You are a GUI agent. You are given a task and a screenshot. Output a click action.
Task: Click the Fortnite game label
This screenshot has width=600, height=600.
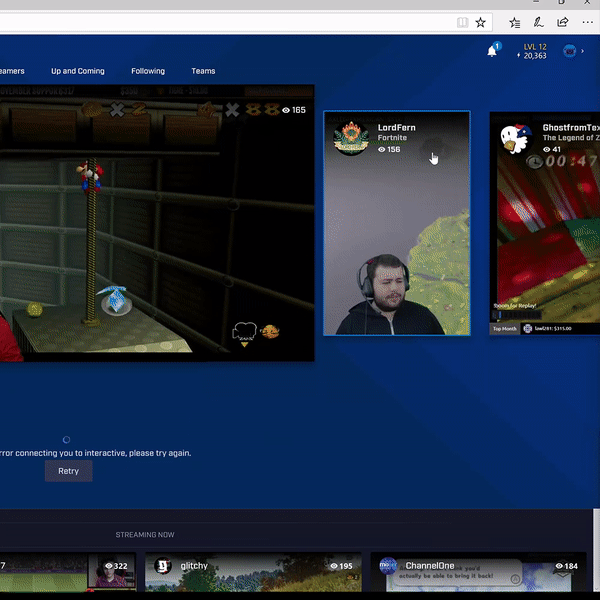pos(392,138)
